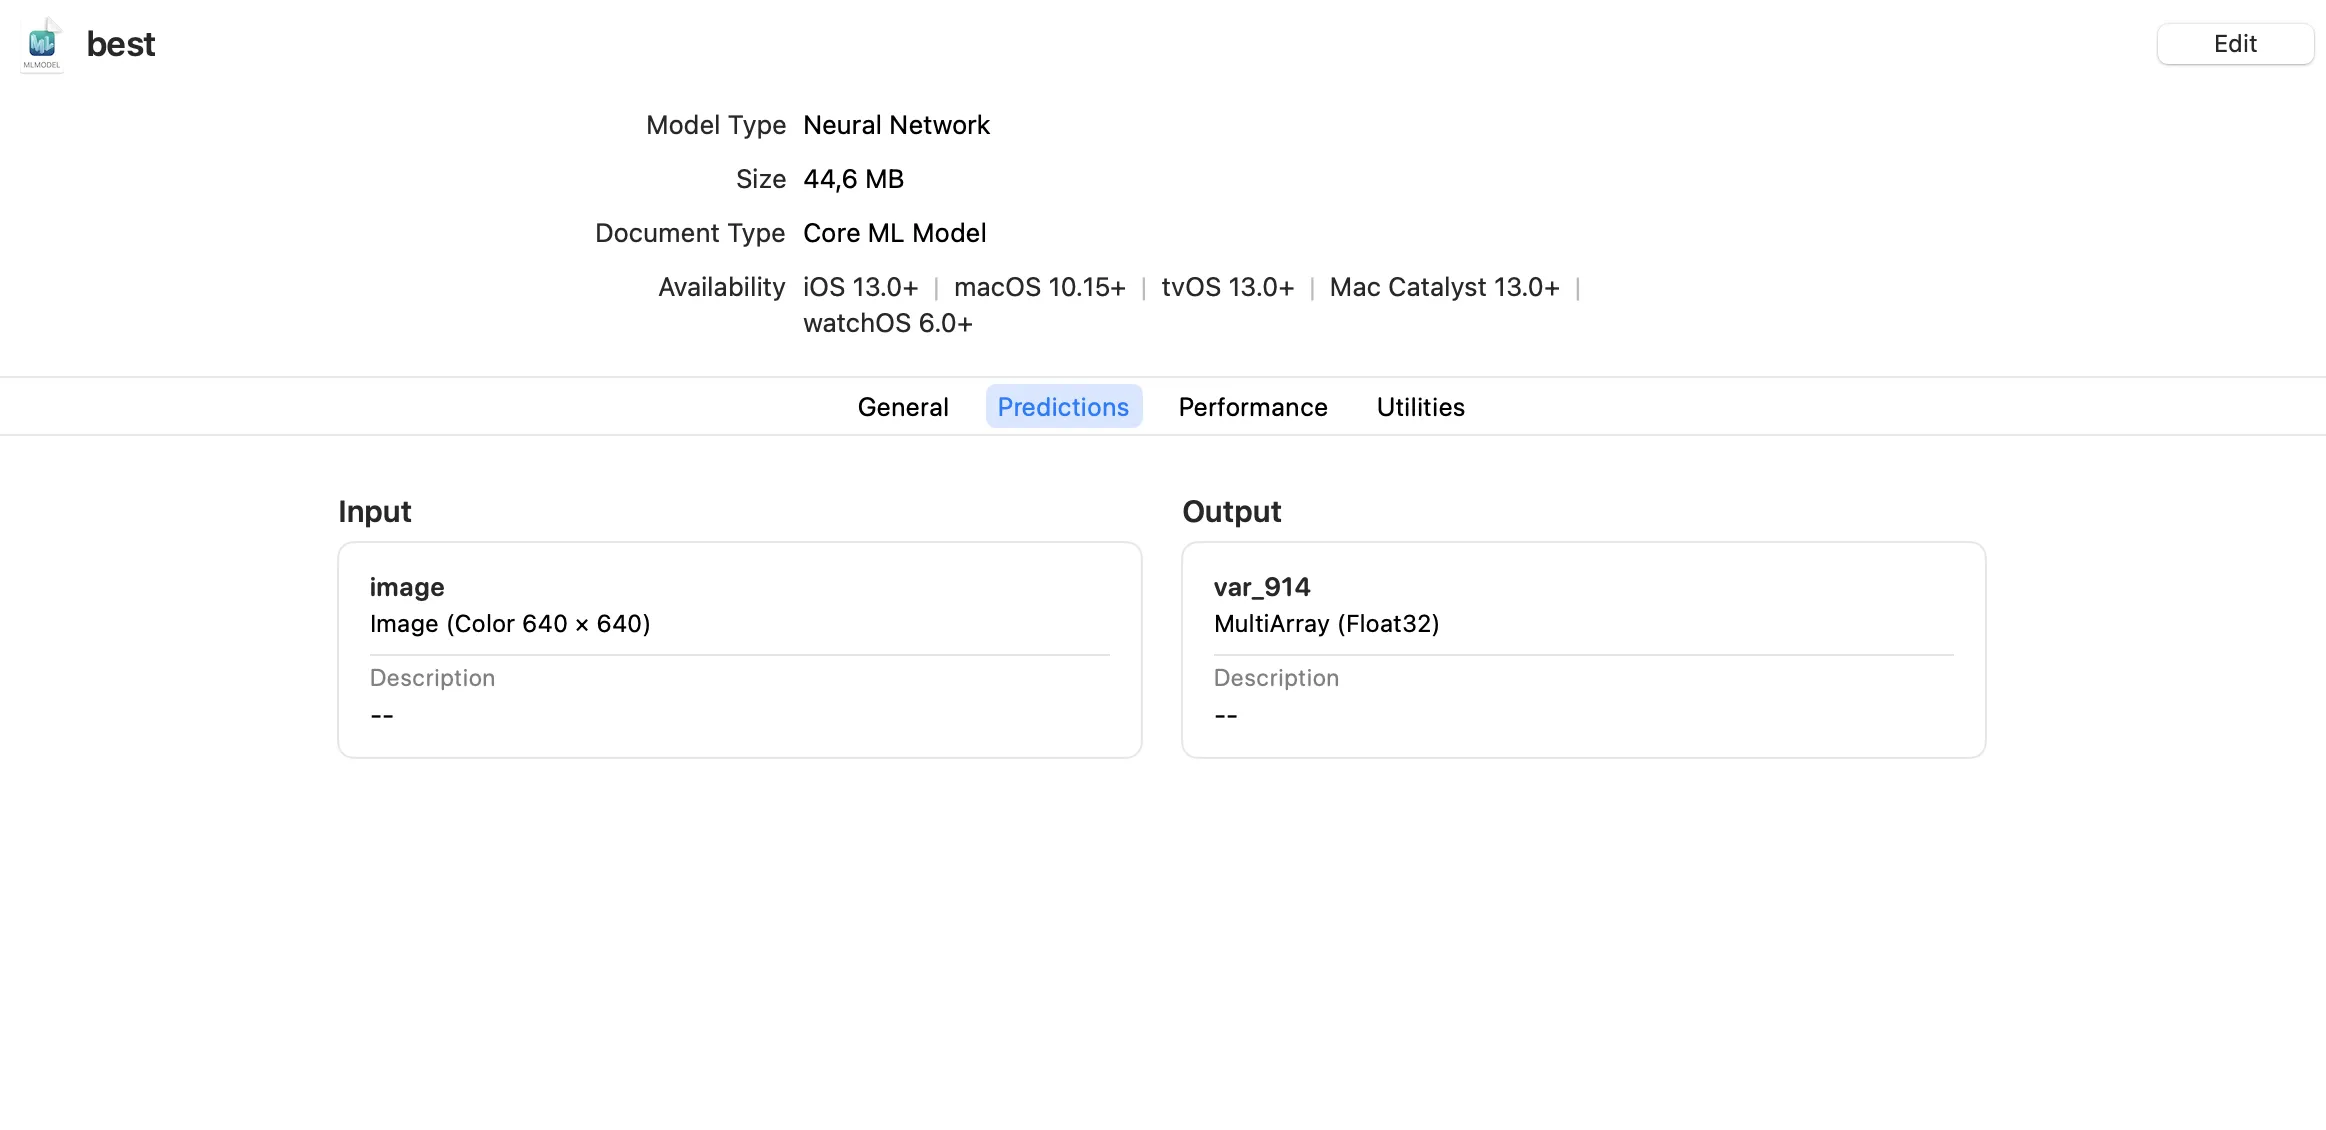The width and height of the screenshot is (2326, 1130).
Task: Click the input Description placeholder dashes
Action: click(382, 716)
